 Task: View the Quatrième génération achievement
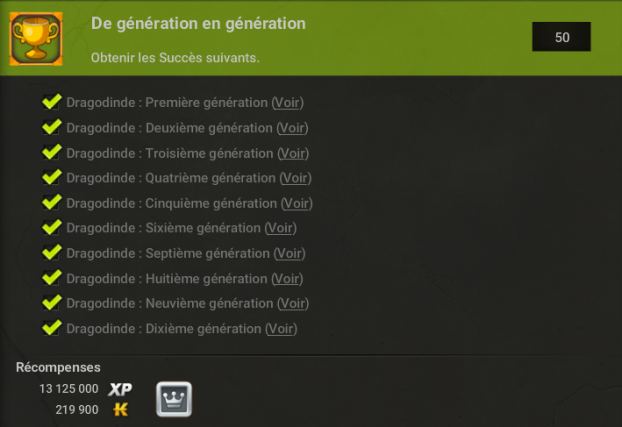(296, 178)
